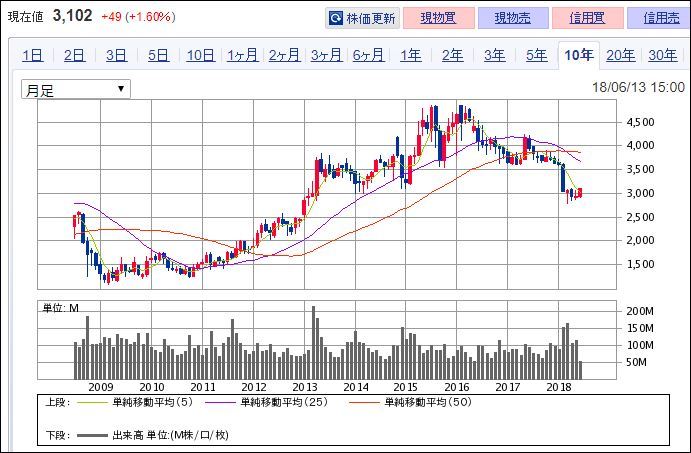Switch chart to 2ヶ月 period

[284, 56]
